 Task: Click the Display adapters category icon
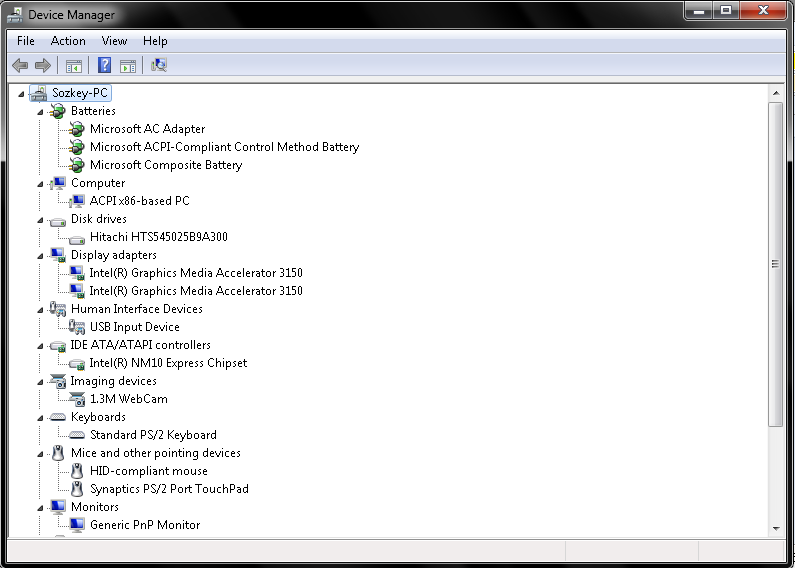coord(58,255)
